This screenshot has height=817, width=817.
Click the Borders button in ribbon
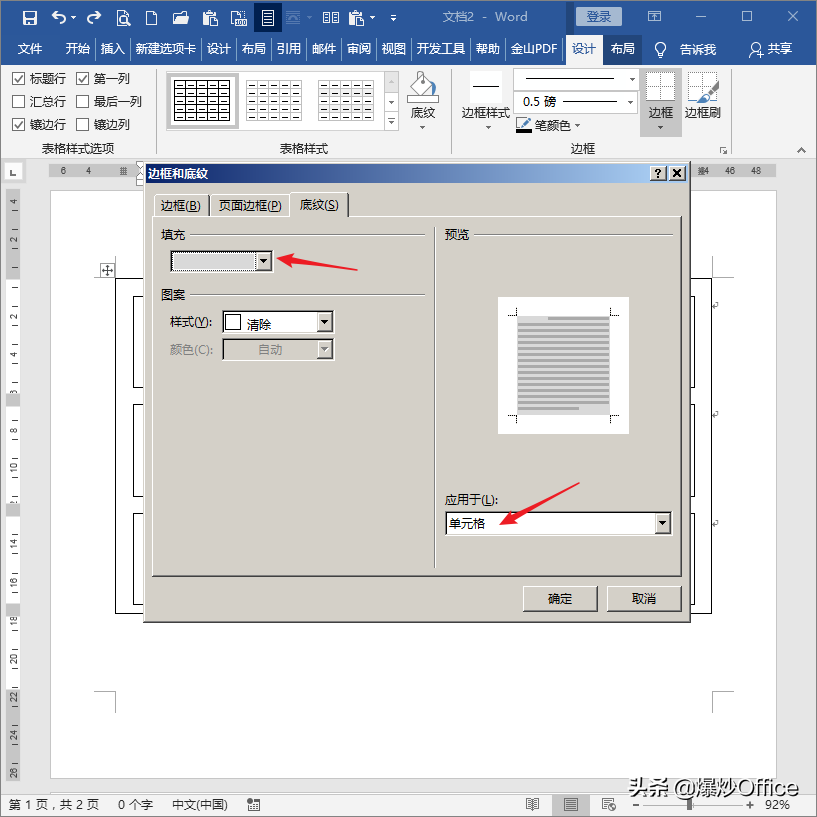pos(660,102)
